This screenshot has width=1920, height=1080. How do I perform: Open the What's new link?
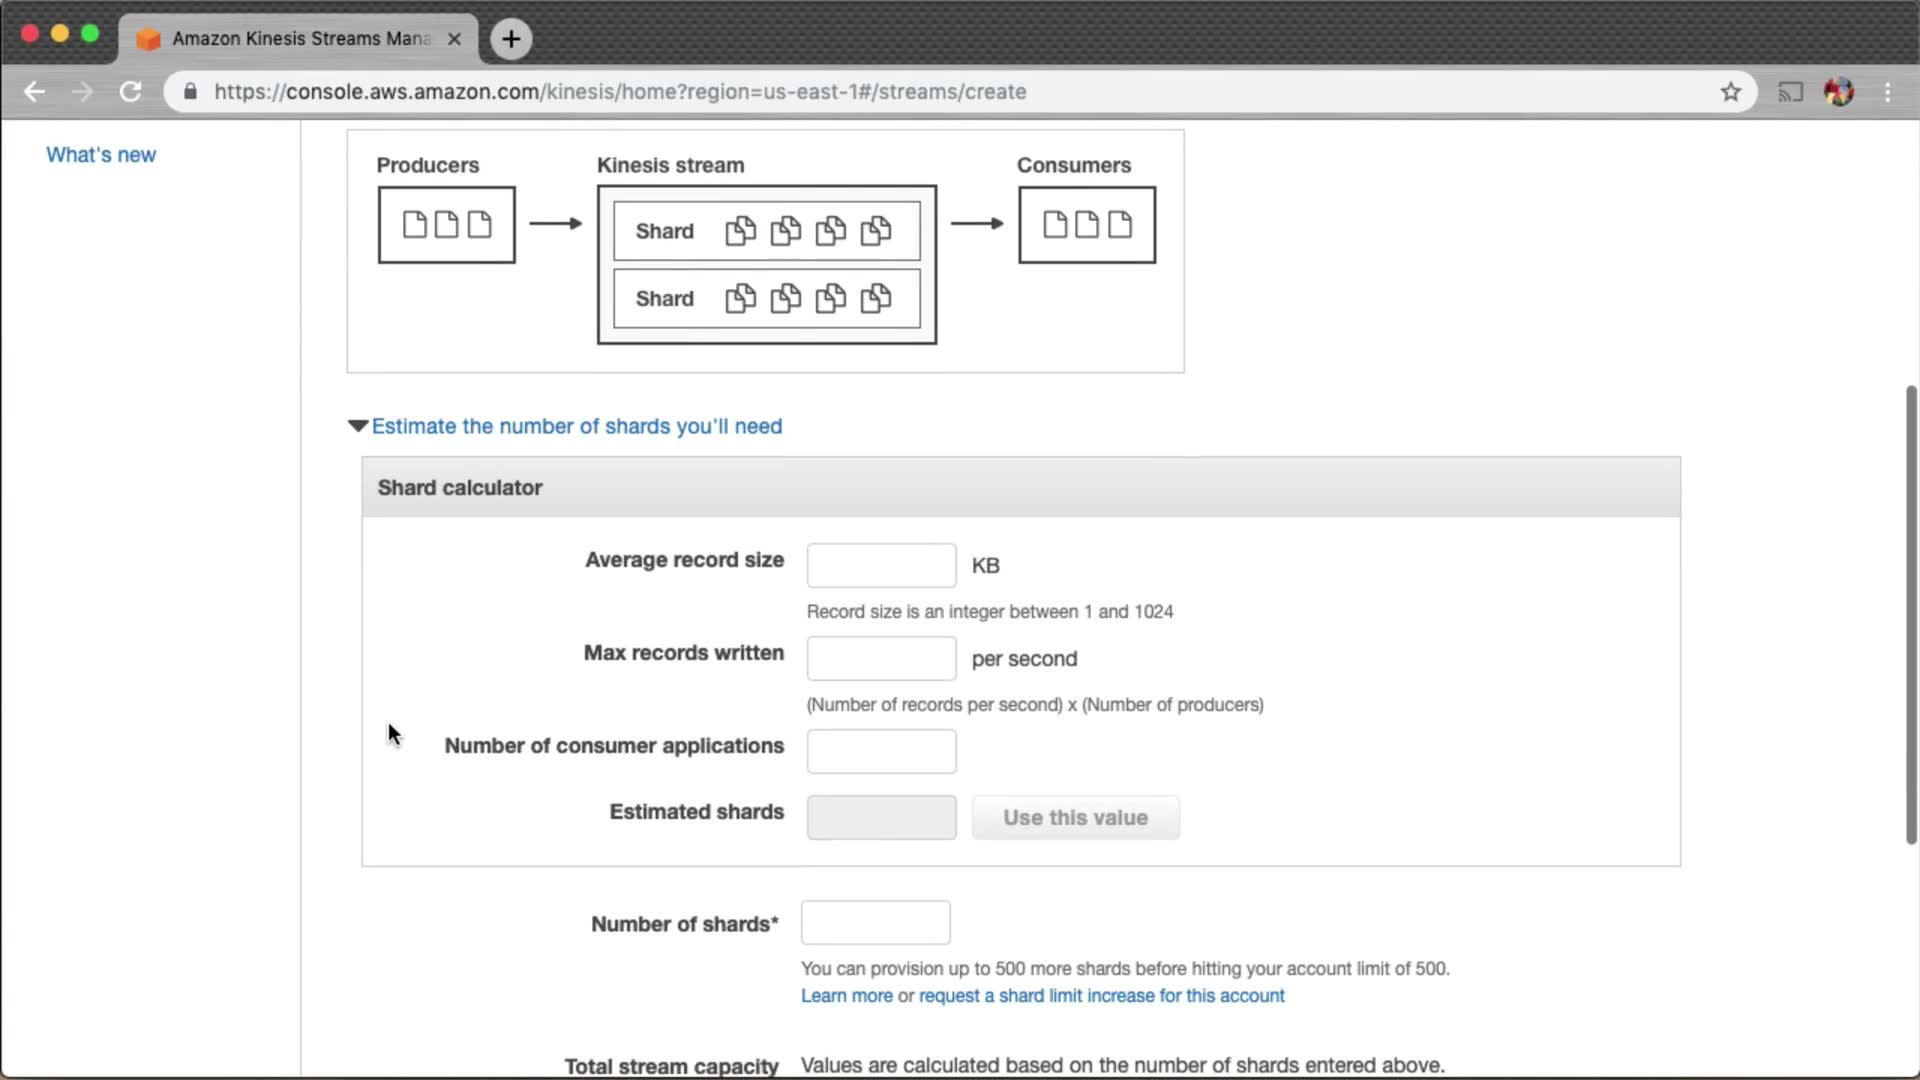[x=101, y=155]
